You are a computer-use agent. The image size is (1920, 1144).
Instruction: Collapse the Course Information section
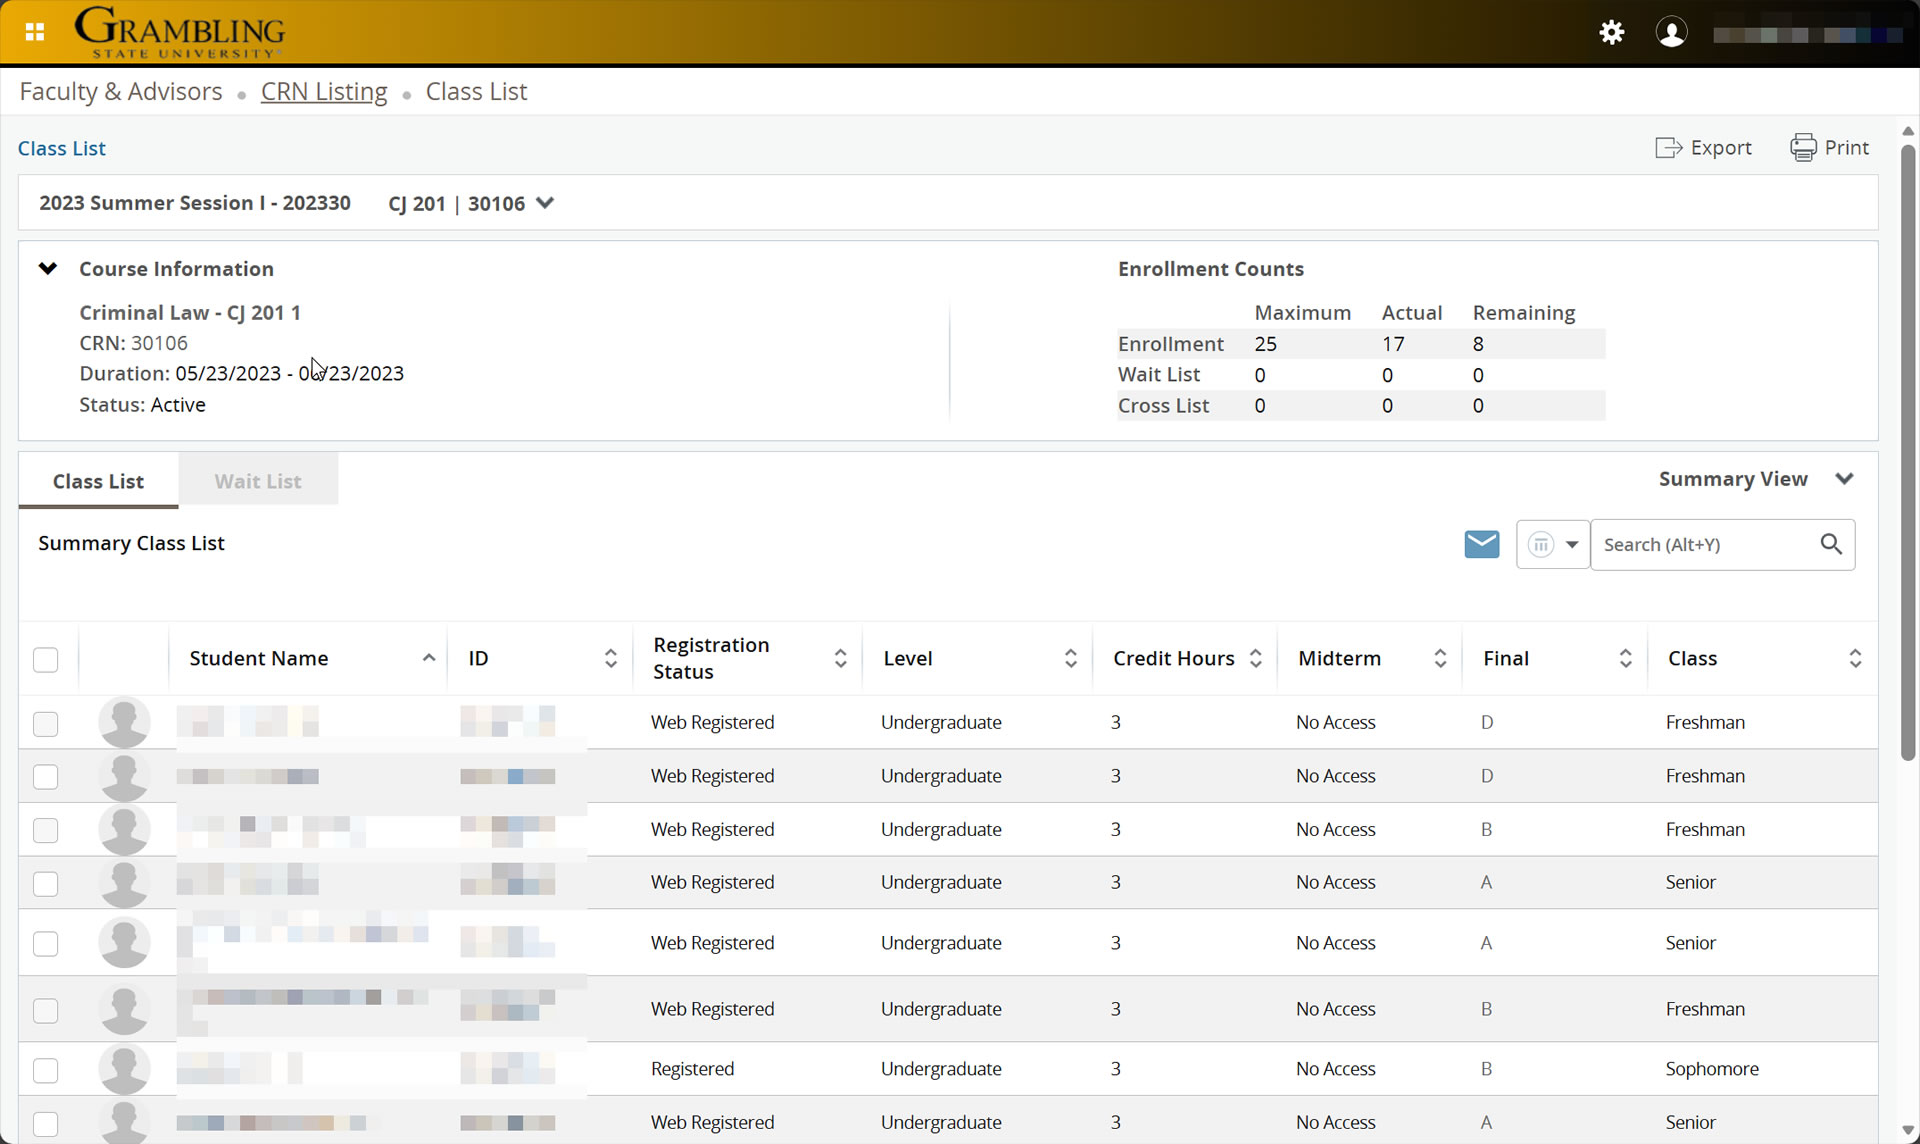pyautogui.click(x=47, y=267)
